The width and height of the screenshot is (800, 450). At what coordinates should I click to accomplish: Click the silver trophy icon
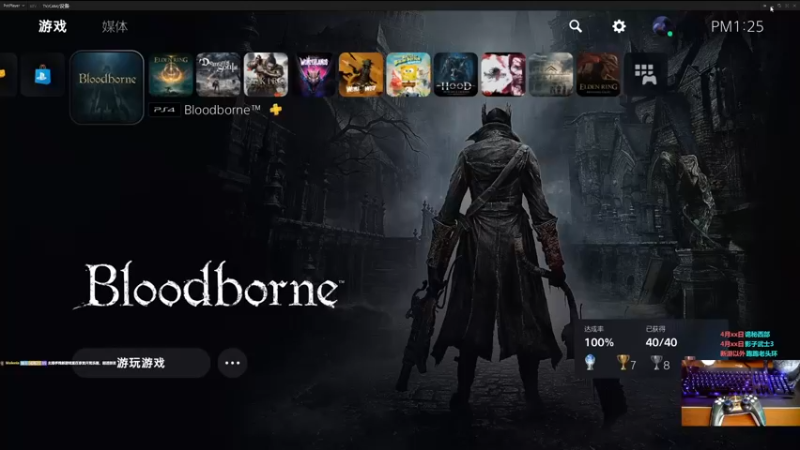(656, 362)
